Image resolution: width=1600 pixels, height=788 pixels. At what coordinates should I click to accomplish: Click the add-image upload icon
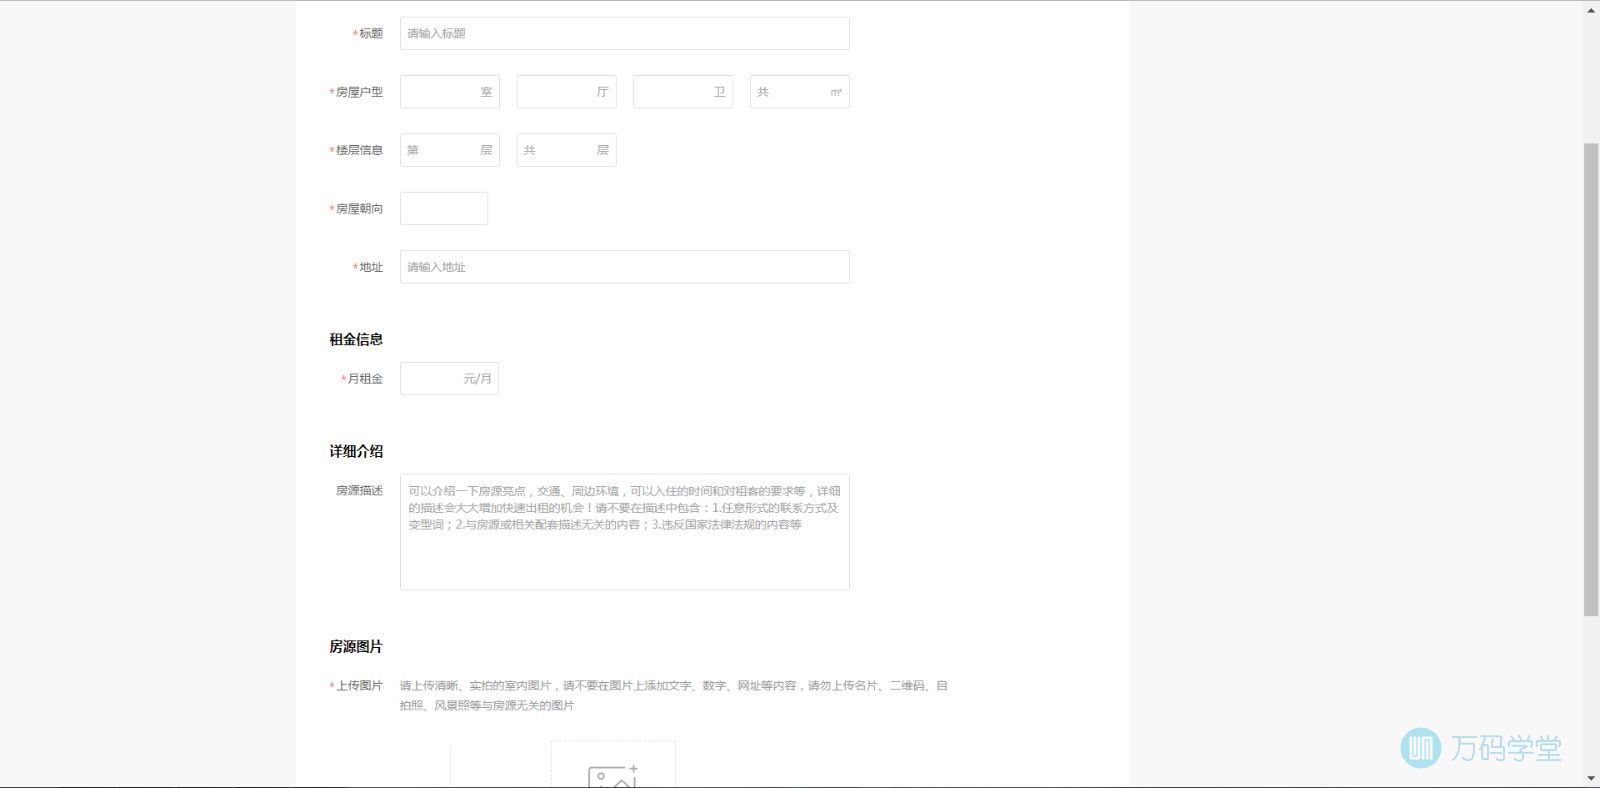613,775
